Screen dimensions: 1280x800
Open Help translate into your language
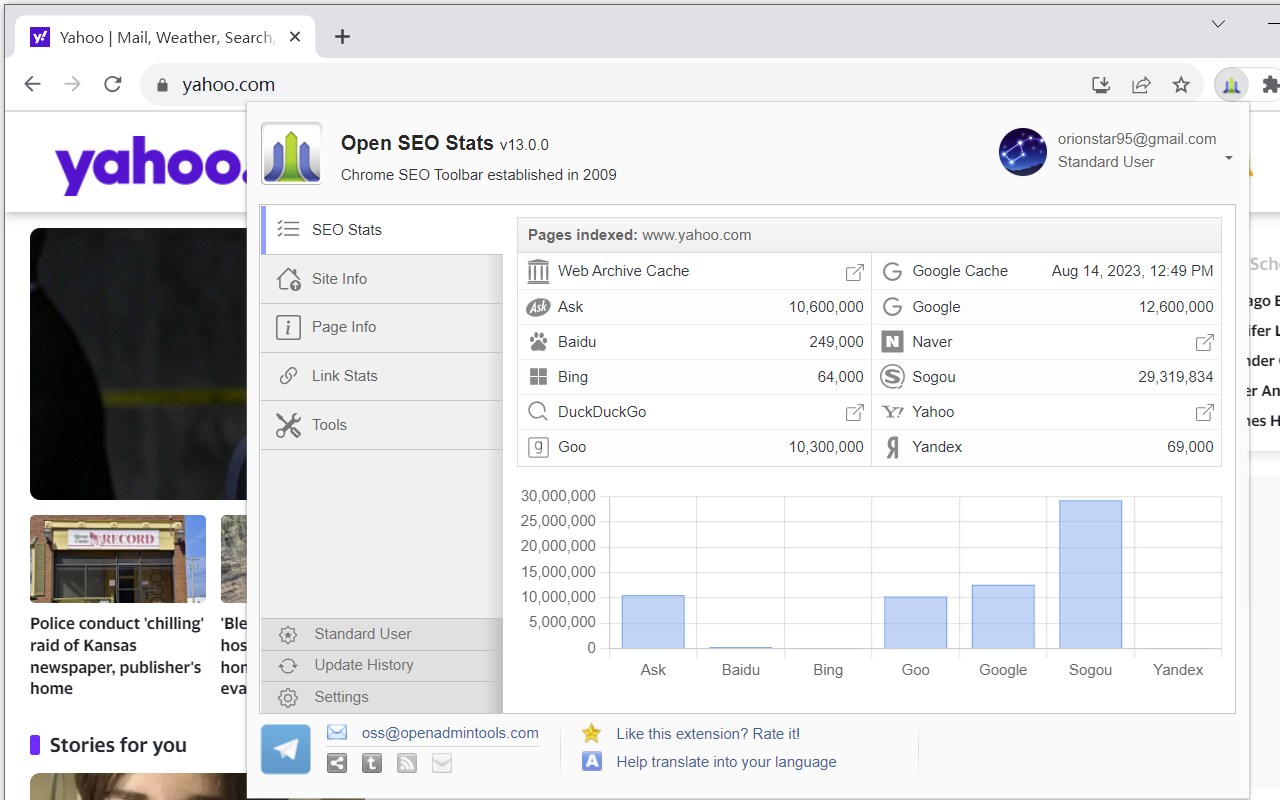(726, 762)
